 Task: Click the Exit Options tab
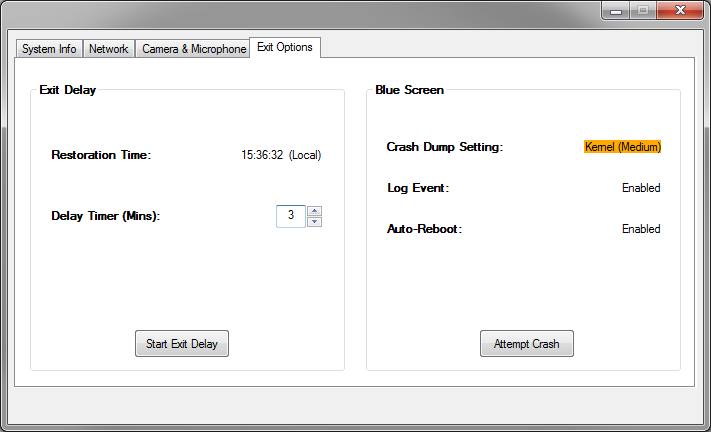point(285,47)
